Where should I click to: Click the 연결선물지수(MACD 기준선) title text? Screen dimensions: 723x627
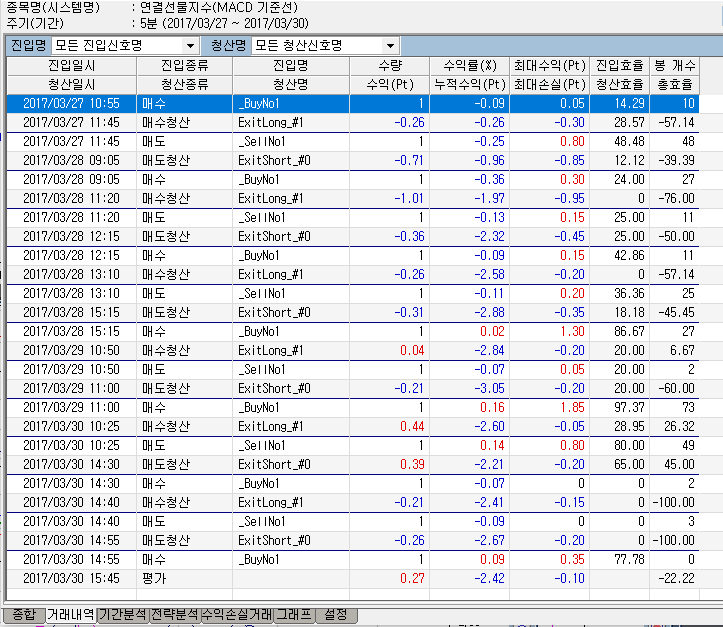[x=219, y=7]
